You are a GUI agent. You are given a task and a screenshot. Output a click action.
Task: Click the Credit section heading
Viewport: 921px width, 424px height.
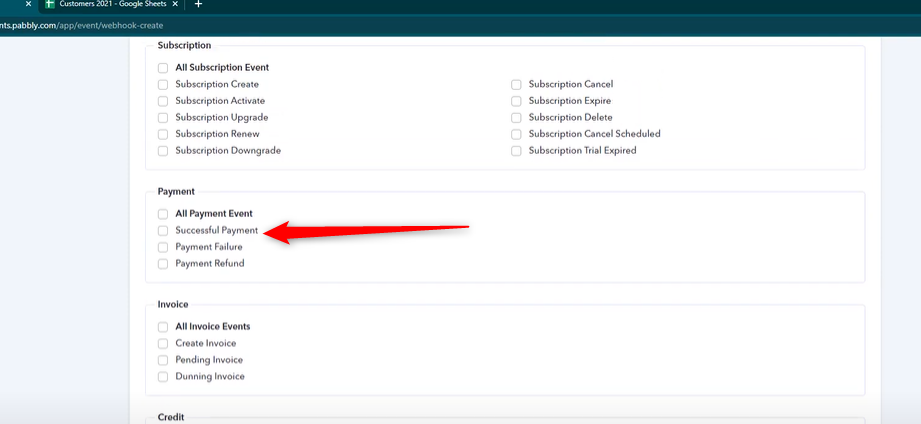pyautogui.click(x=171, y=417)
